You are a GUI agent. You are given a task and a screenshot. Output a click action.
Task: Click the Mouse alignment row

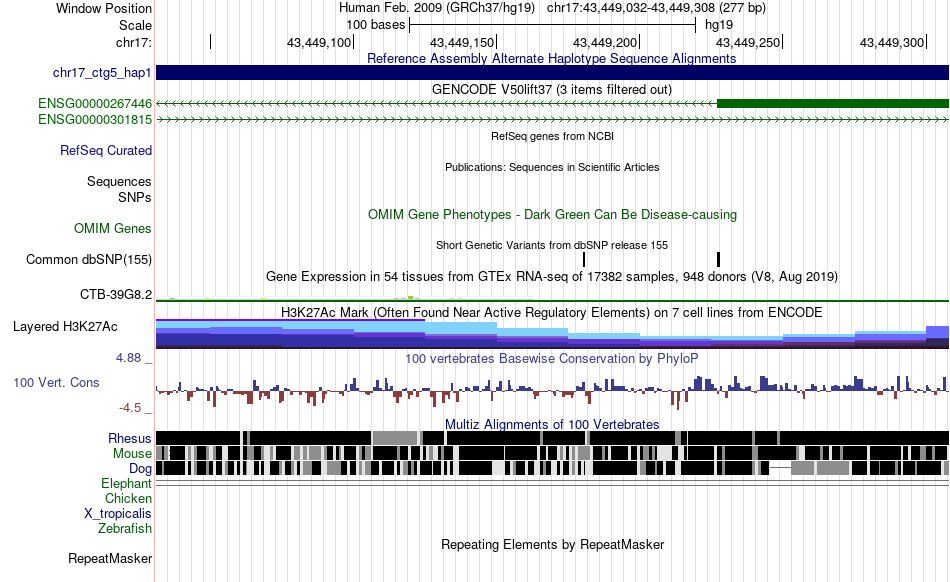tap(552, 453)
